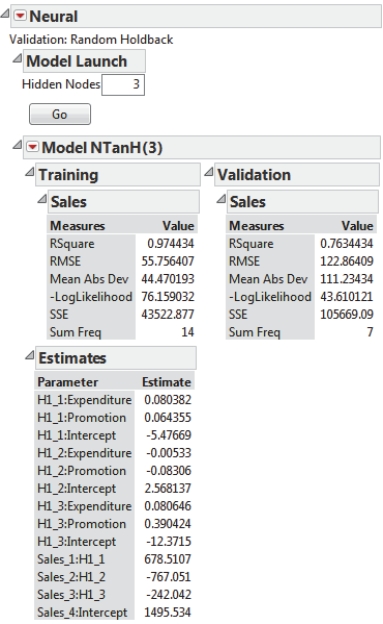Select the estimate value -767.051
383x624 pixels.
pyautogui.click(x=169, y=577)
